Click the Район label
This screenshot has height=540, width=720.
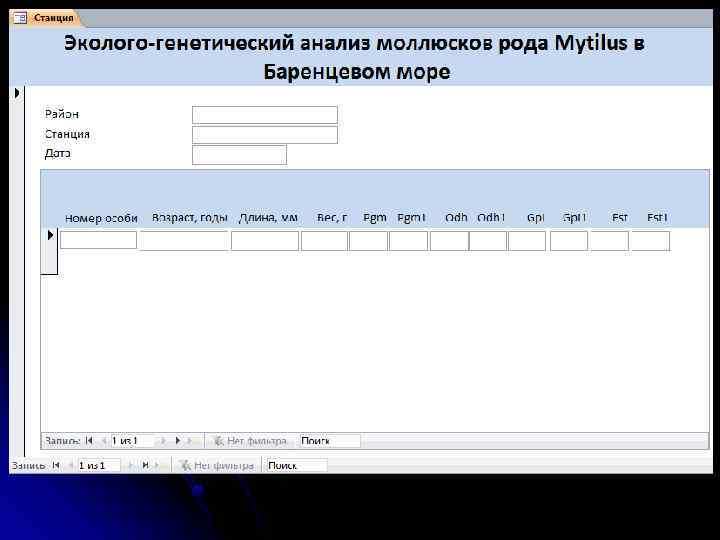[62, 114]
